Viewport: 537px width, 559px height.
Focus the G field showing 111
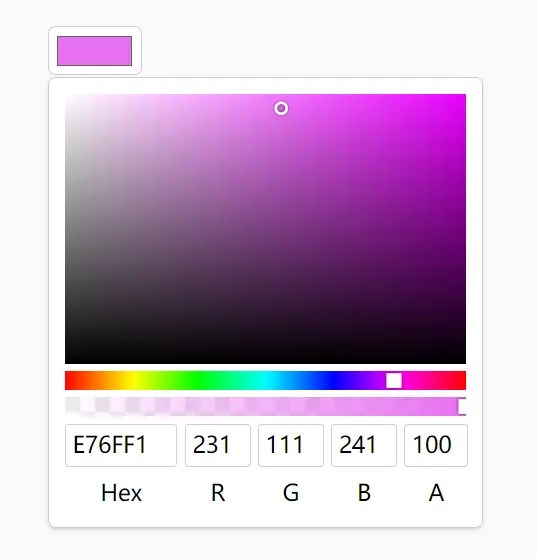pos(291,445)
